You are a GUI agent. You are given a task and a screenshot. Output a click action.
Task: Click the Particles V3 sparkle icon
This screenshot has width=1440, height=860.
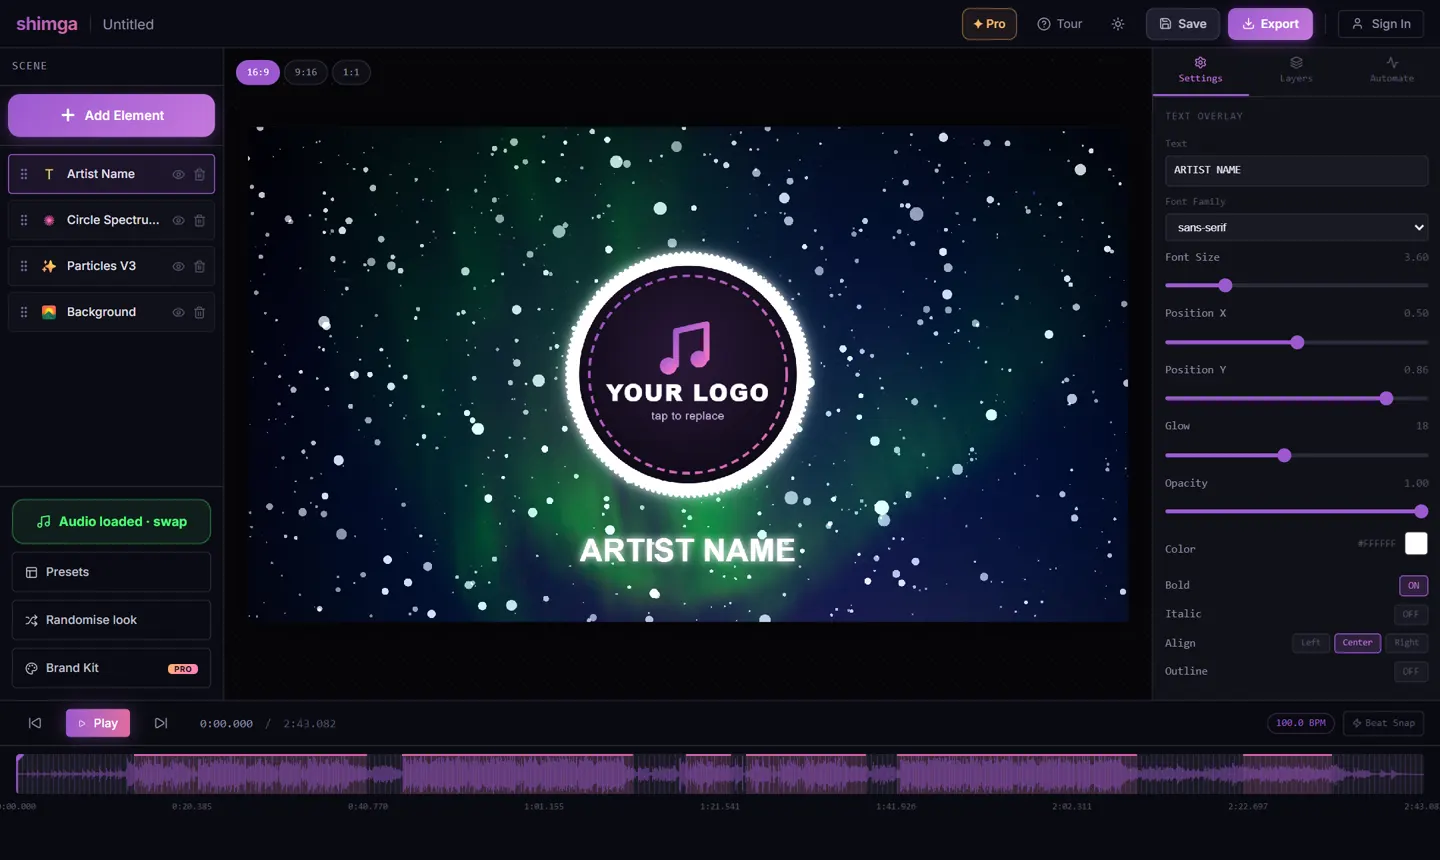coord(49,266)
